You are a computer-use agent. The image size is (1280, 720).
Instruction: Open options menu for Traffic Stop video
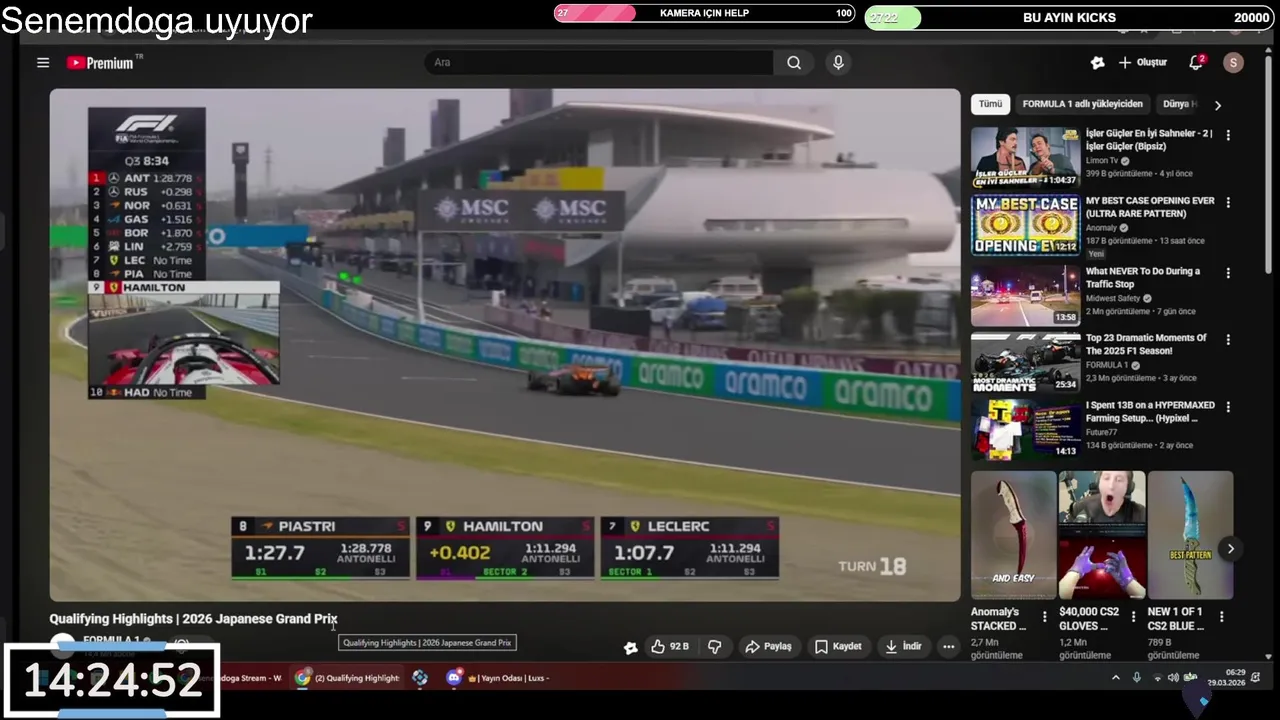tap(1228, 272)
